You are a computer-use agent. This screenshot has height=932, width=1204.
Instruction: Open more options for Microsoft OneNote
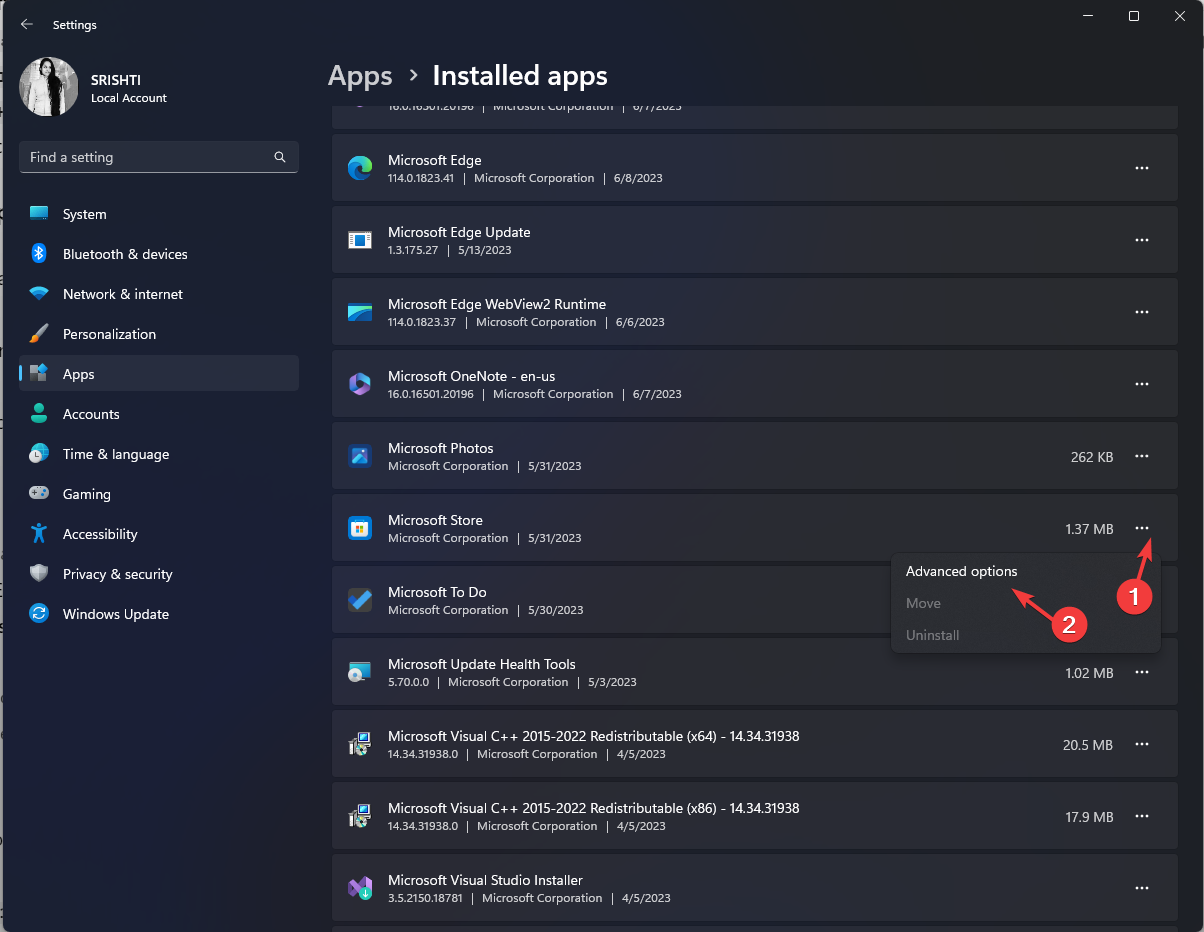coord(1142,384)
